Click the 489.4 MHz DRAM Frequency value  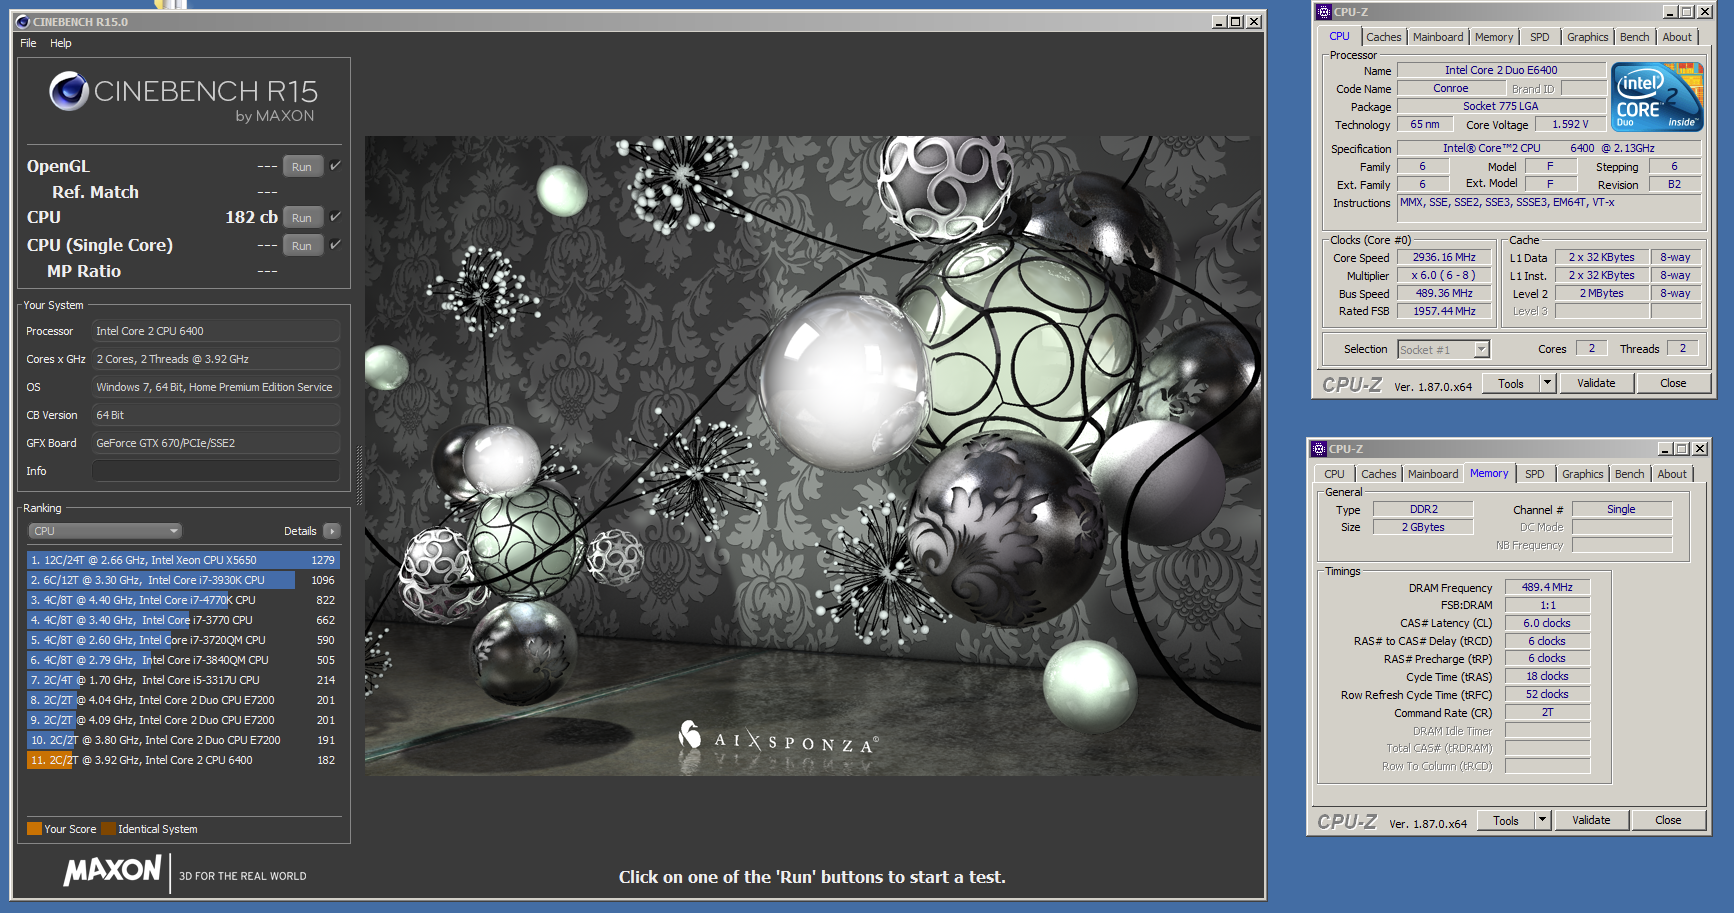pyautogui.click(x=1547, y=587)
